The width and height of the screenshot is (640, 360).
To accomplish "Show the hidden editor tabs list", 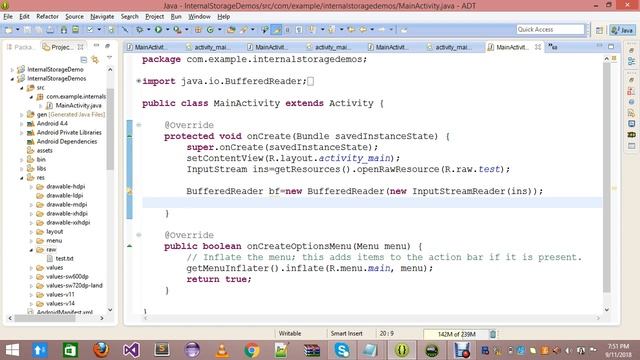I will coord(553,47).
